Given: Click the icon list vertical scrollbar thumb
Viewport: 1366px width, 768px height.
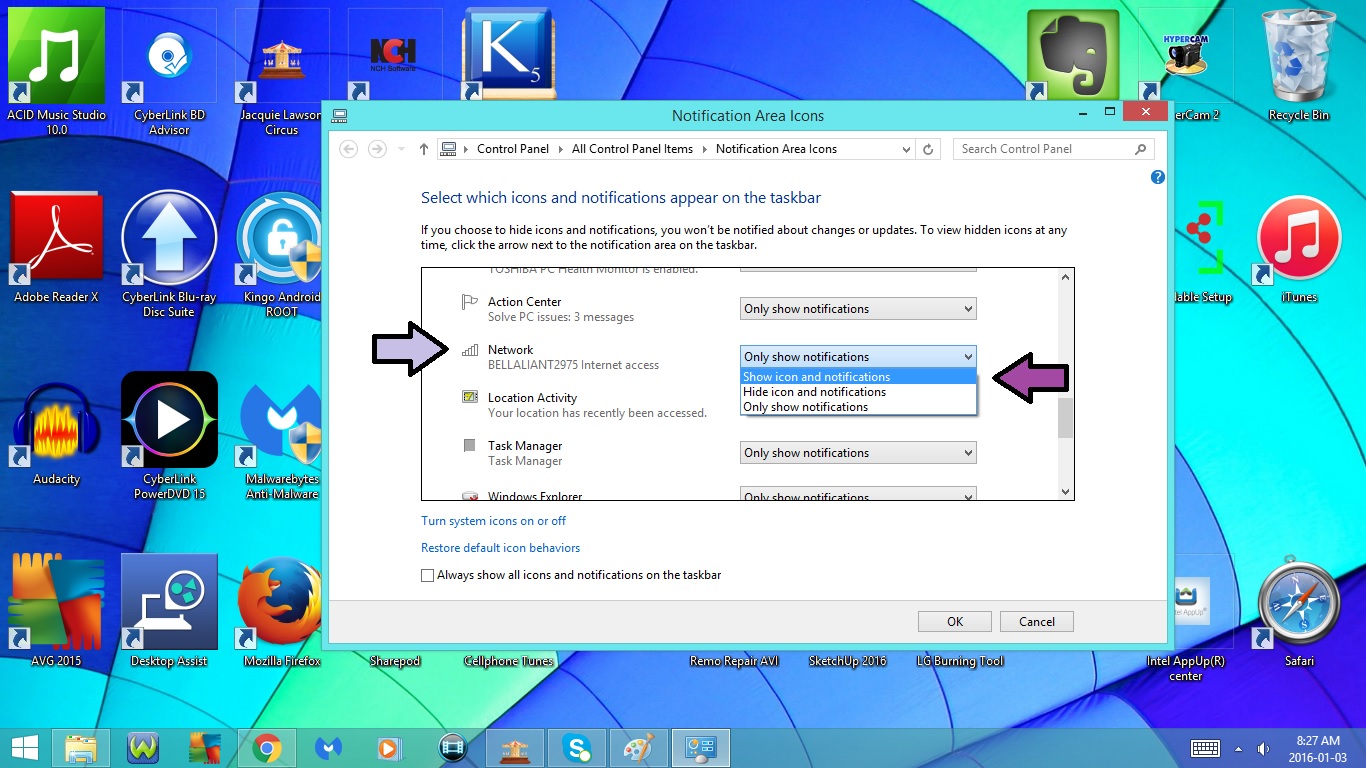Looking at the screenshot, I should coord(1065,418).
